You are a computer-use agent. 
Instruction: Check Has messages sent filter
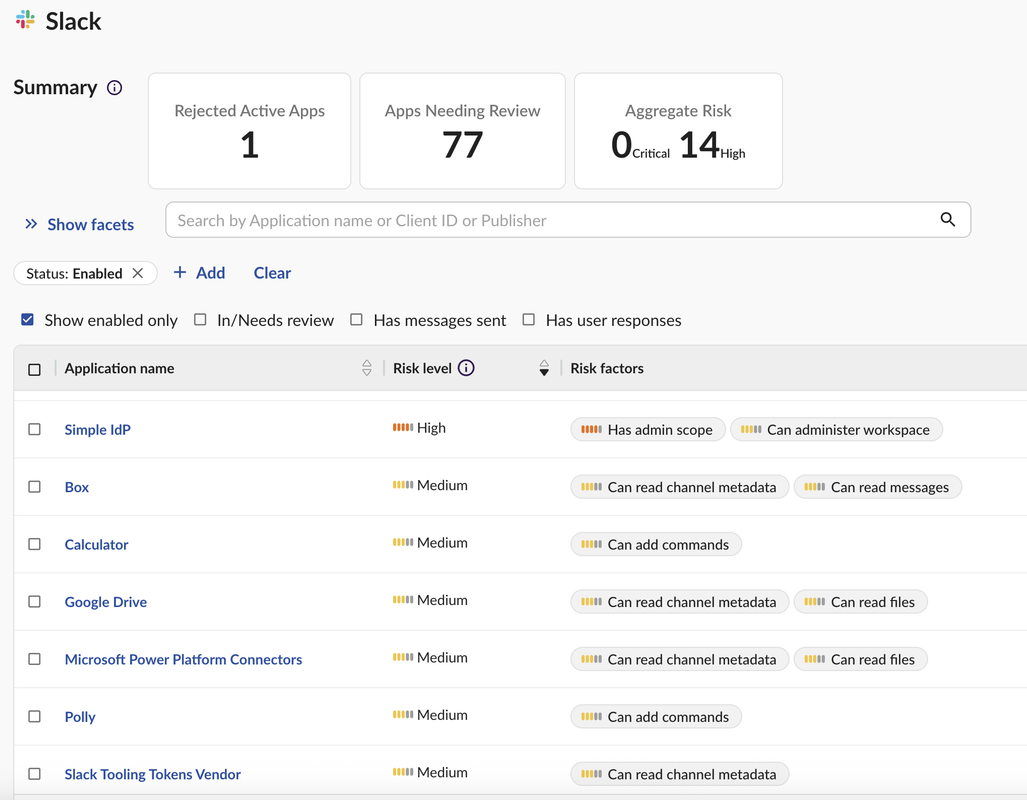coord(356,320)
